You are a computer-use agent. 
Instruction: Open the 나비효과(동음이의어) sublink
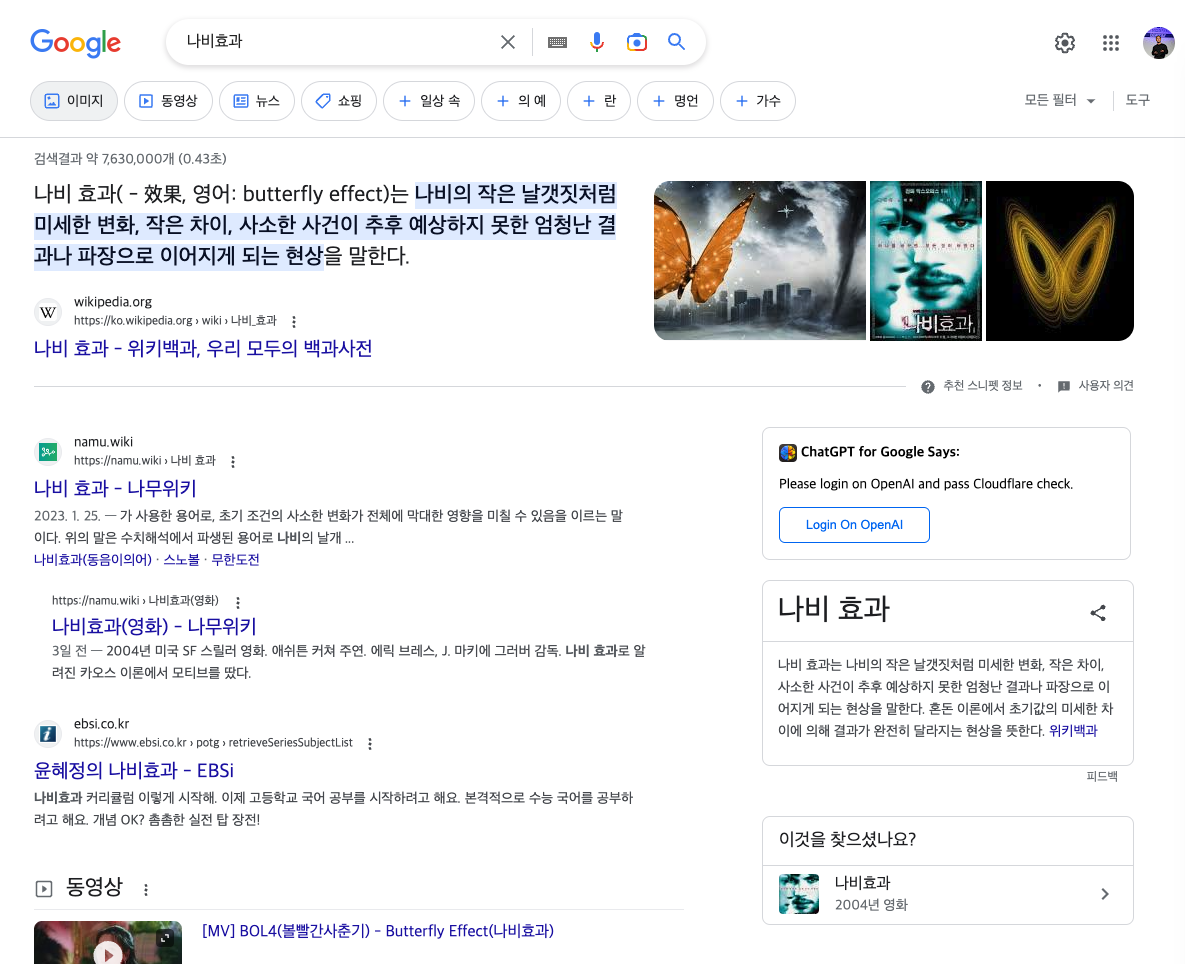click(93, 560)
